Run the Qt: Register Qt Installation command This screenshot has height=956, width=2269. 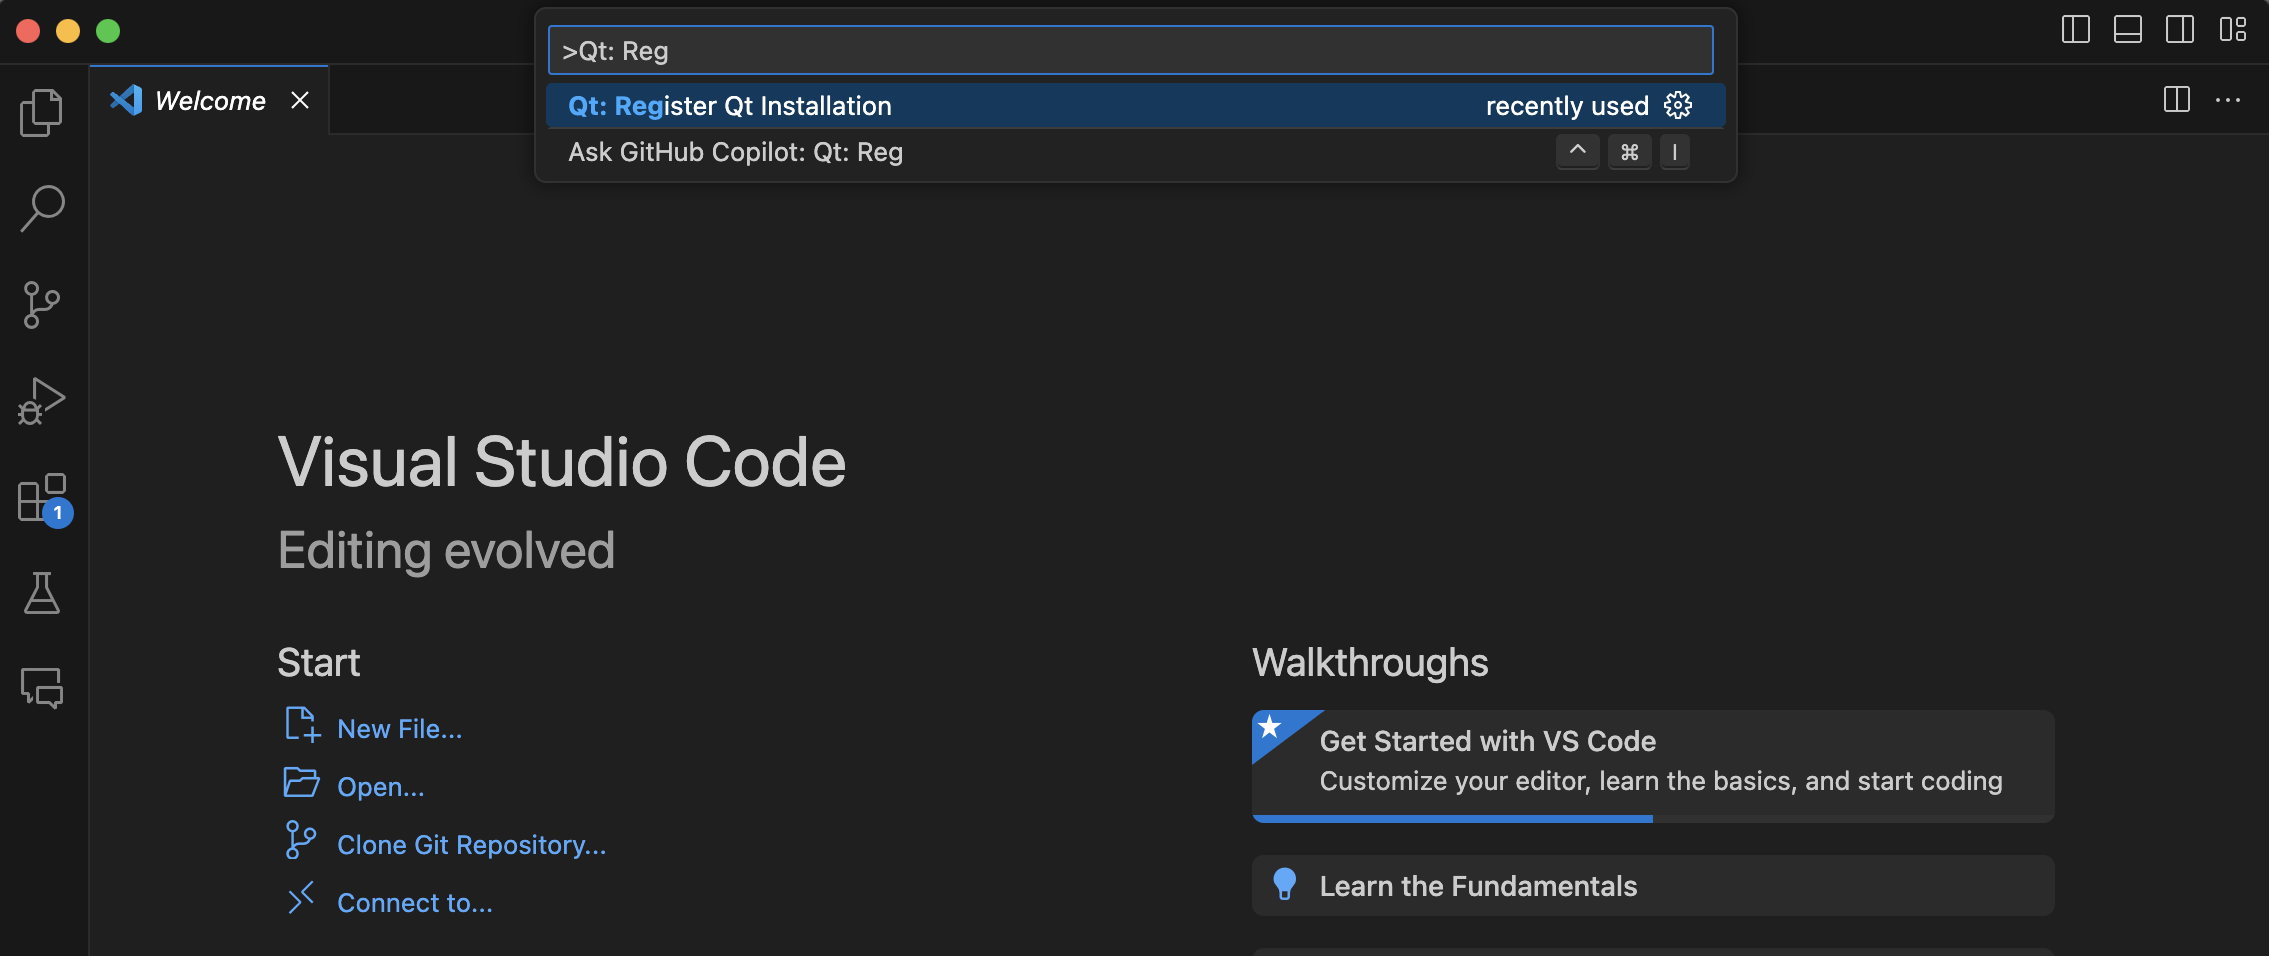click(729, 105)
